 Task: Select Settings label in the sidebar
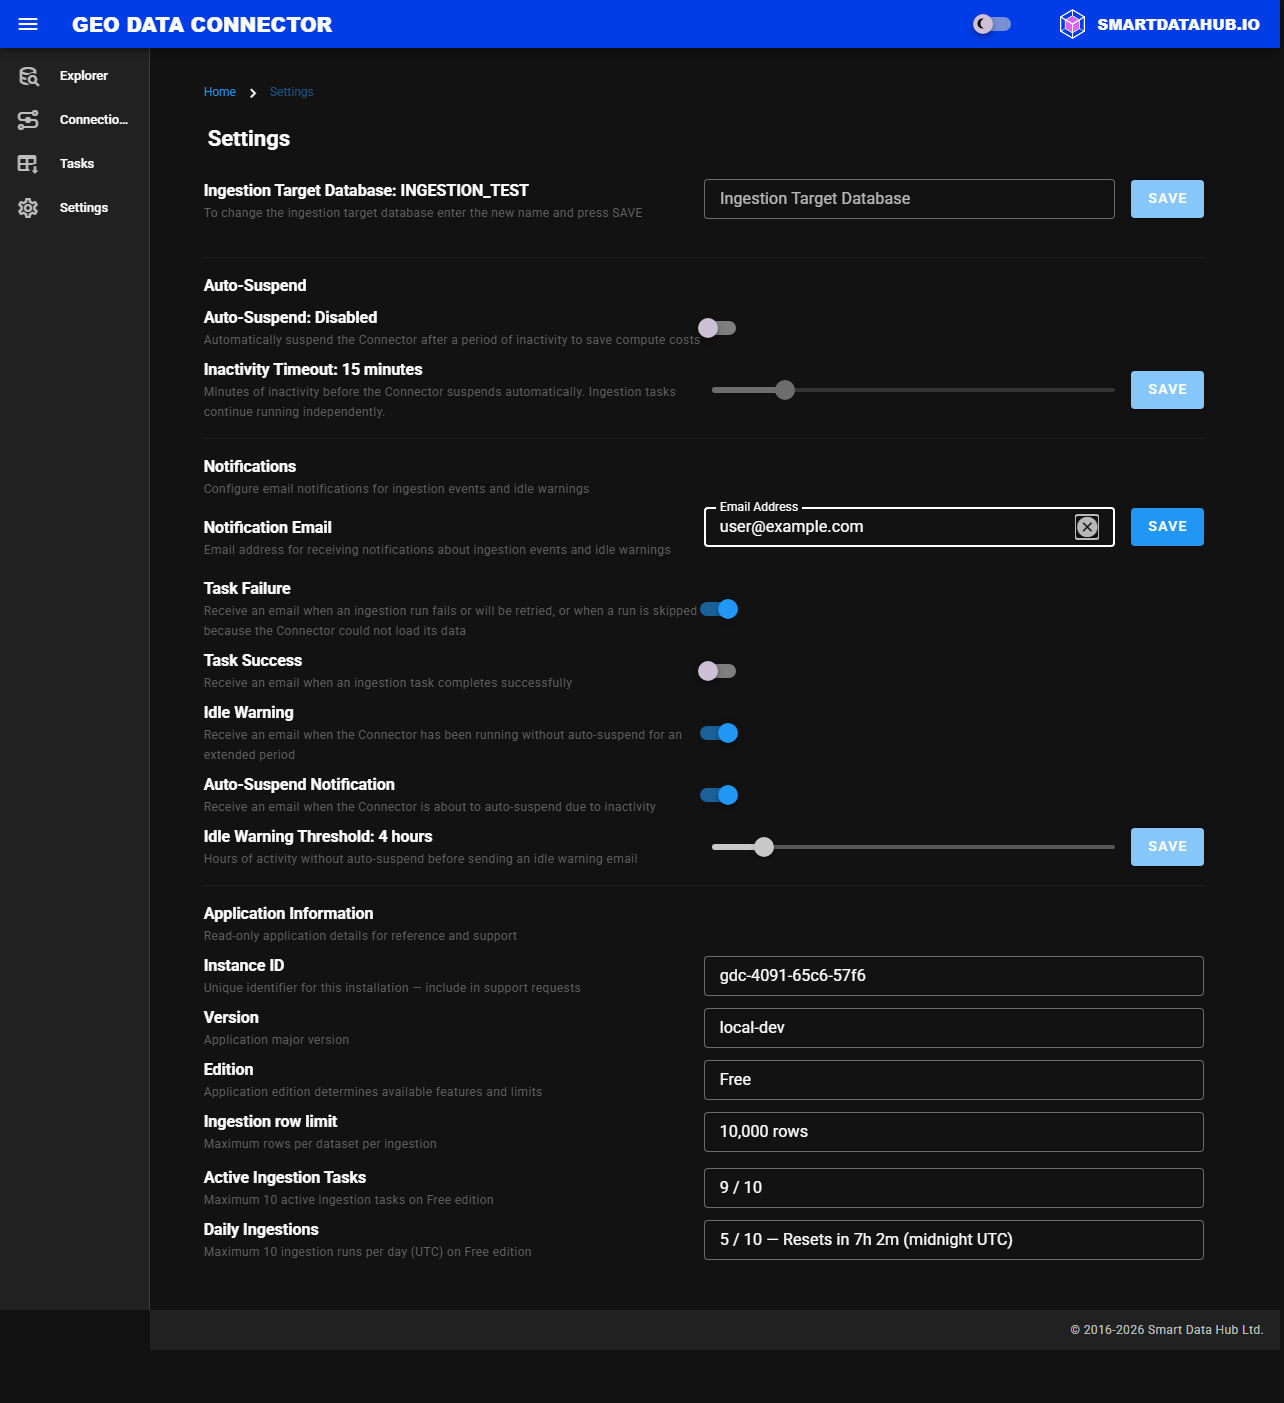(x=84, y=208)
